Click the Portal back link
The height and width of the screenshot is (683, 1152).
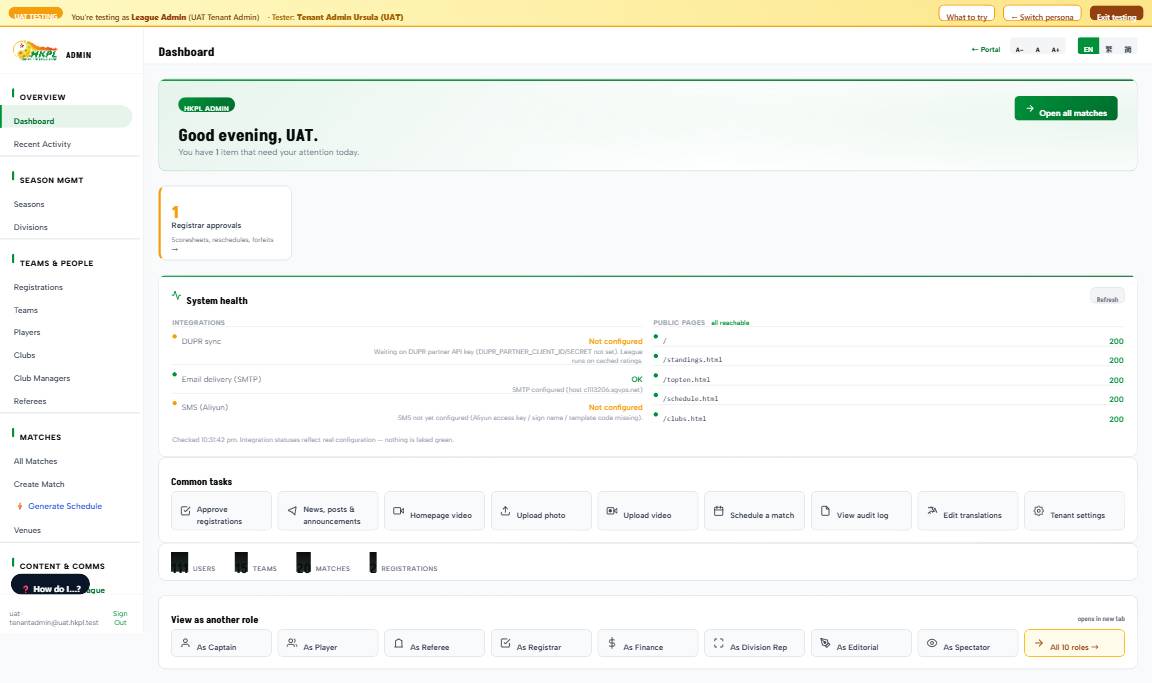coord(985,49)
